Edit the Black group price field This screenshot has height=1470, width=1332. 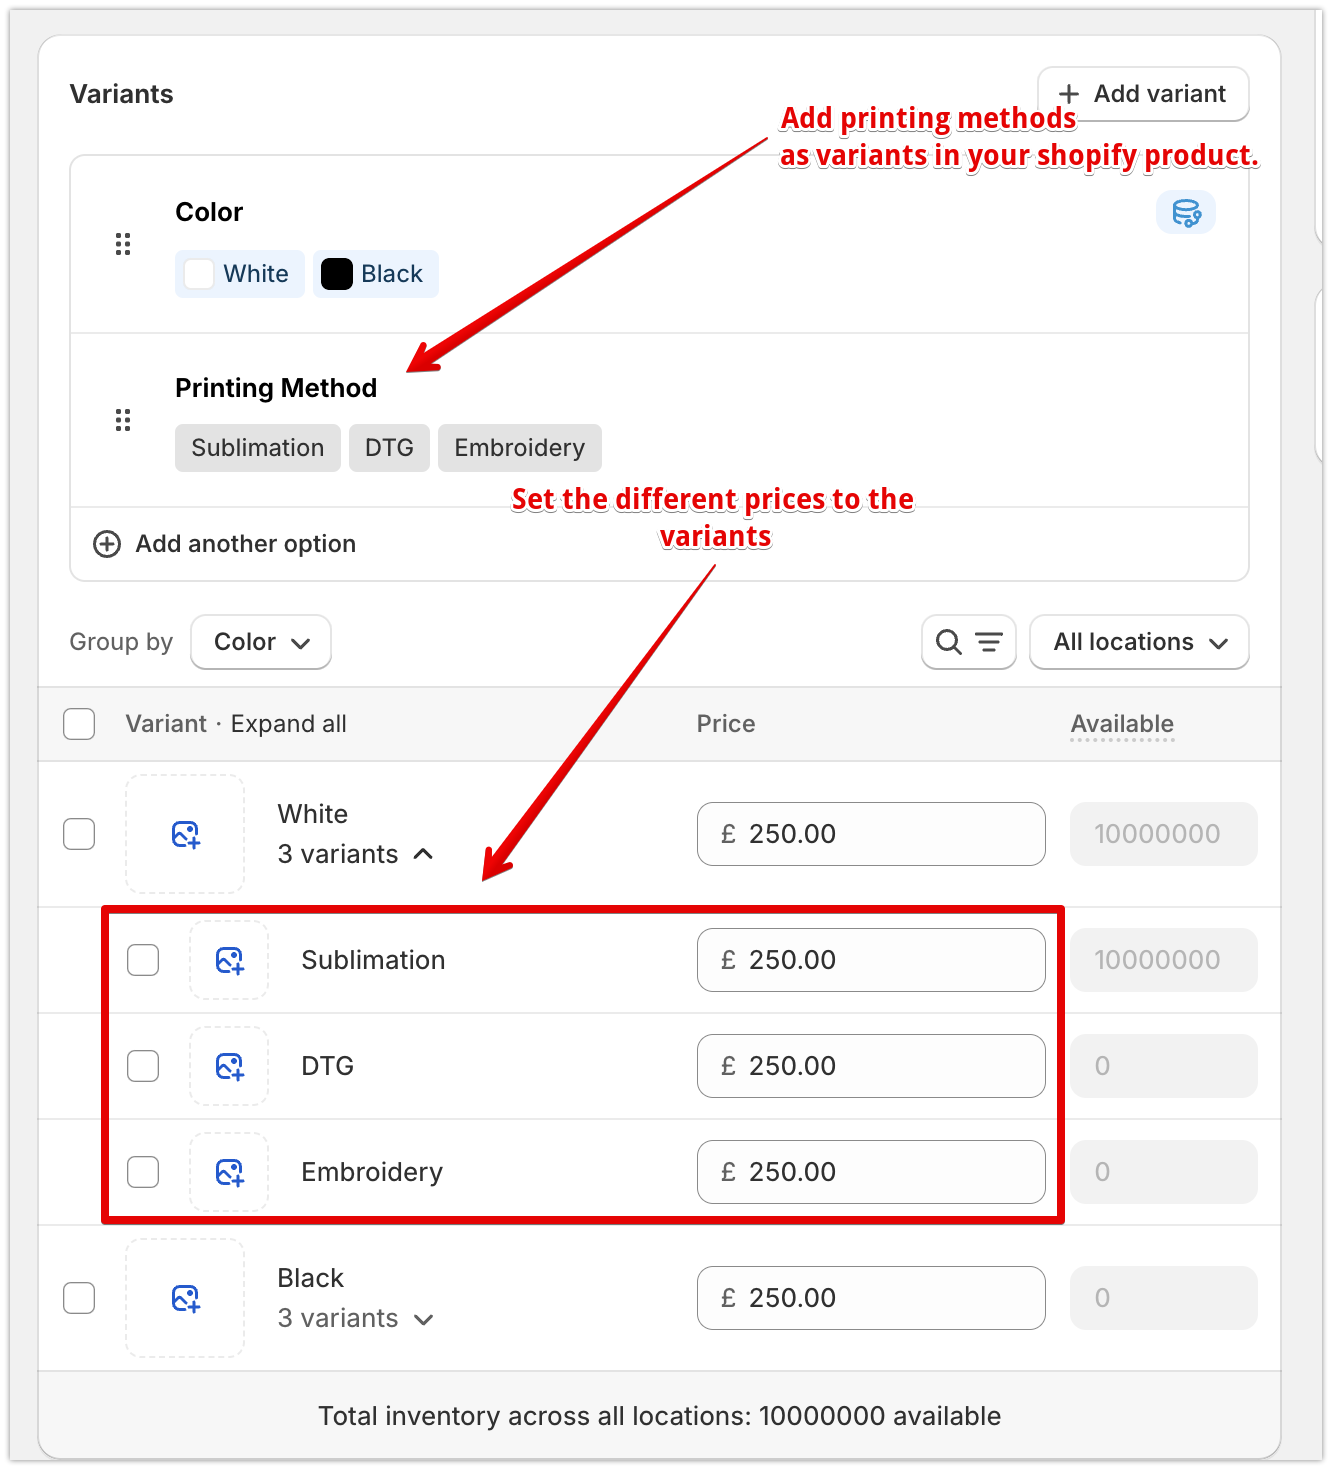871,1298
